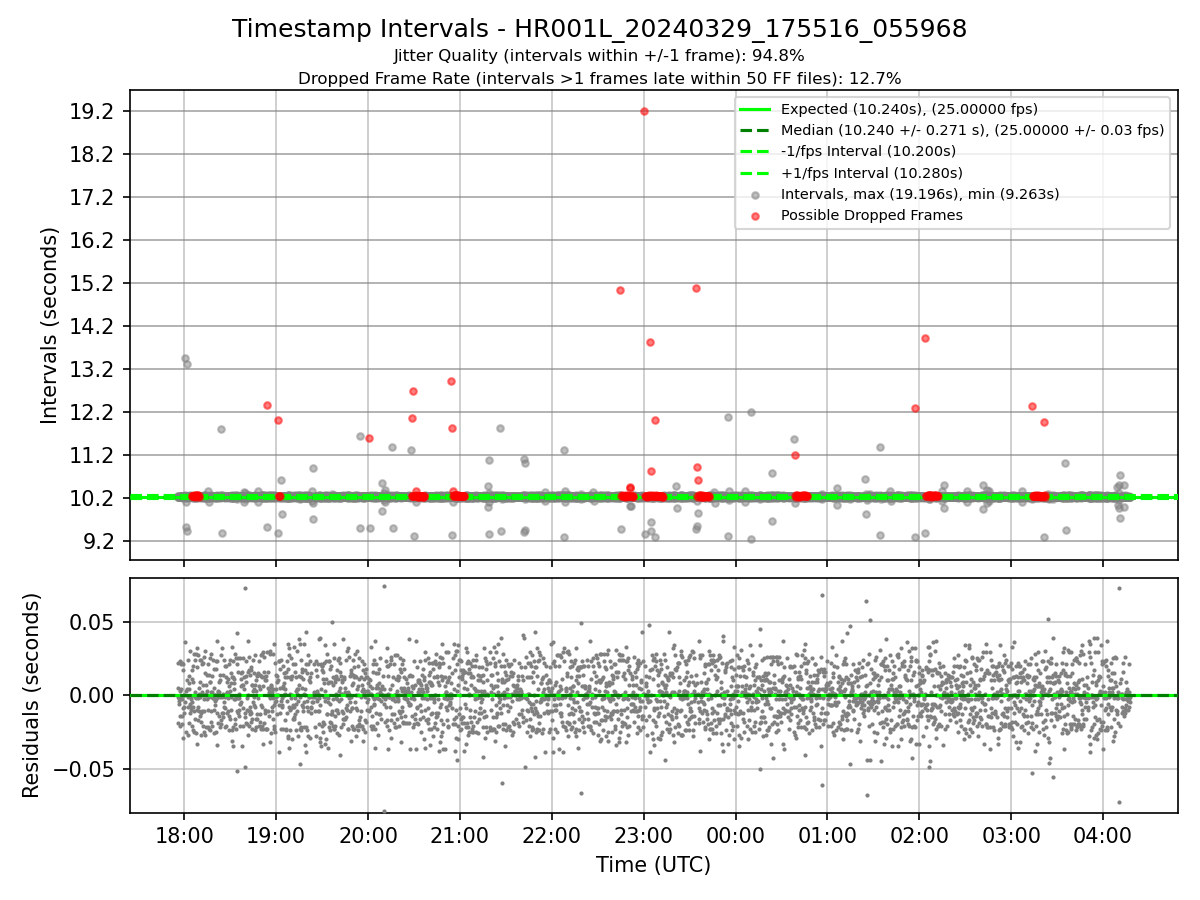1200x900 pixels.
Task: Click the y-axis tick label '9.2'
Action: click(x=98, y=541)
